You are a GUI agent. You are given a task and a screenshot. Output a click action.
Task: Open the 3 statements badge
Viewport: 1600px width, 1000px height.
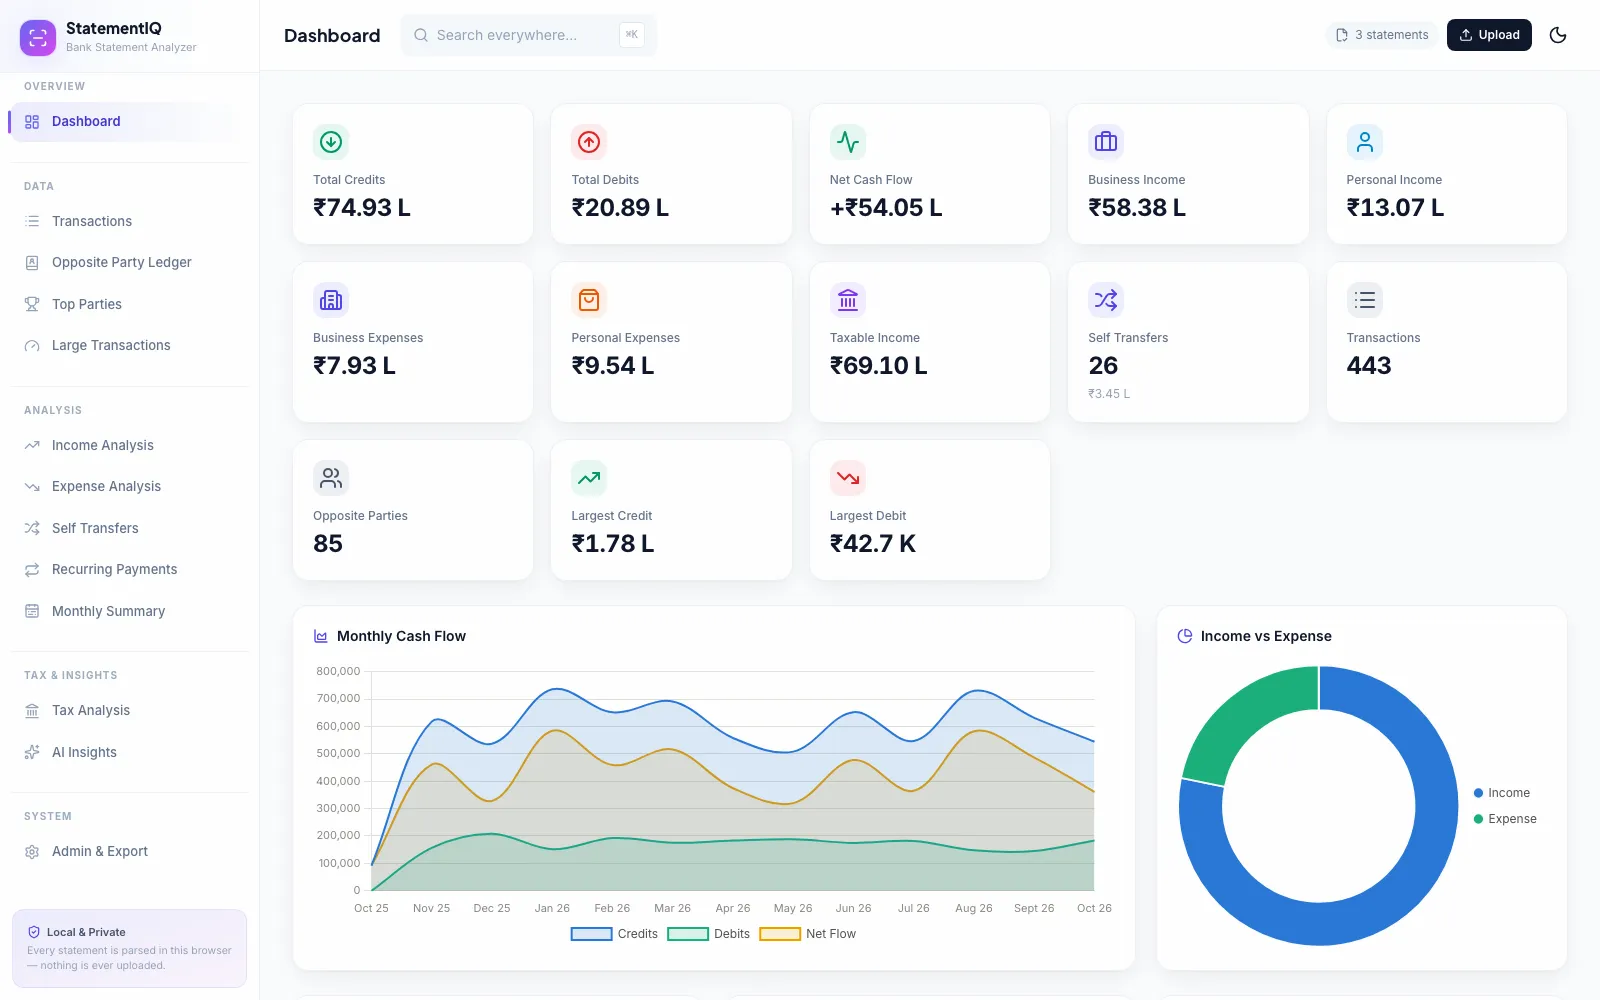pos(1382,35)
